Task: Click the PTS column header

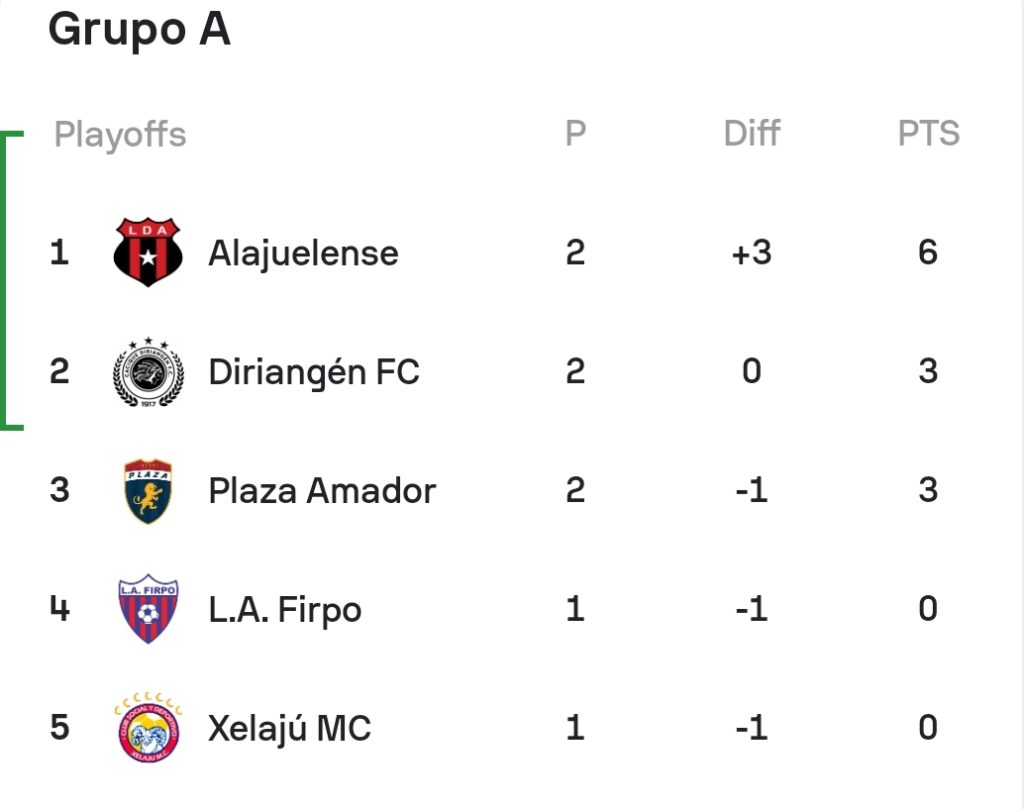Action: pos(929,133)
